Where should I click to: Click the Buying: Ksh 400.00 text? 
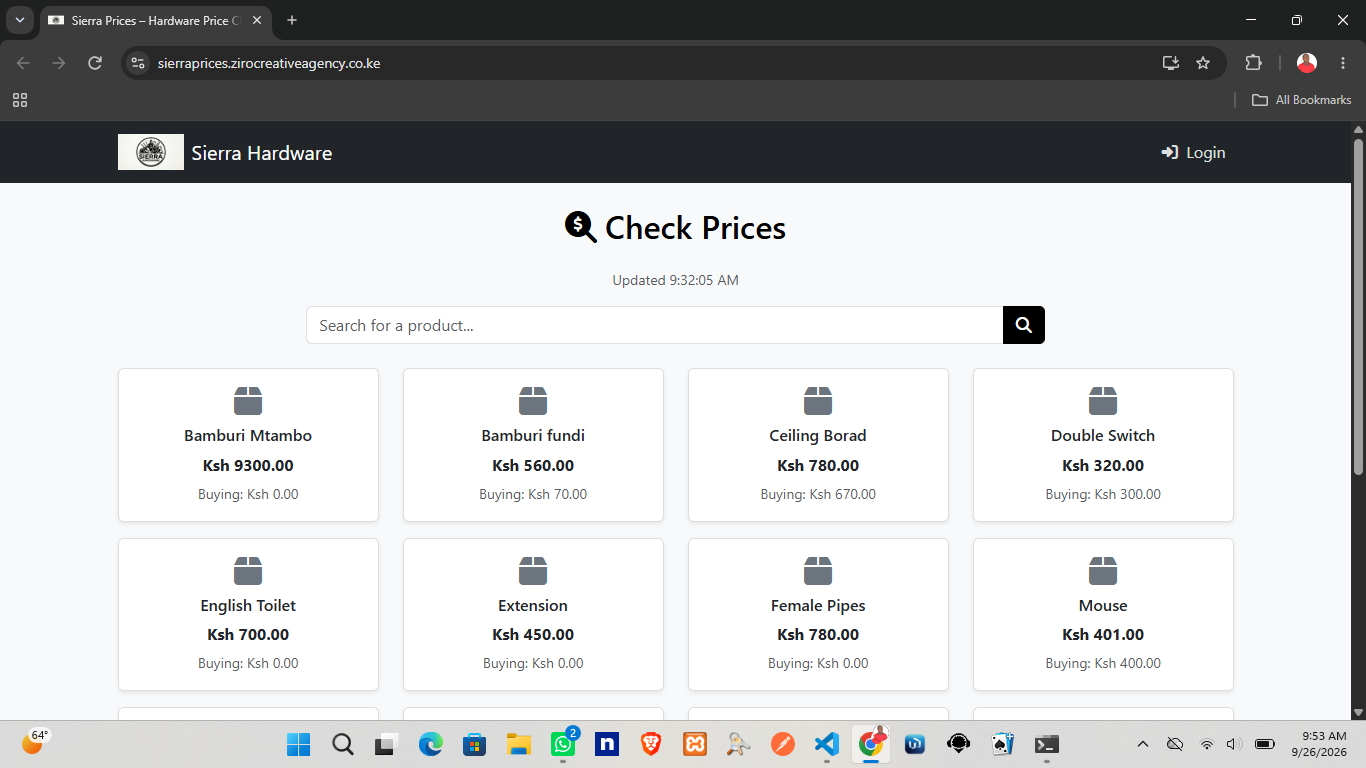pyautogui.click(x=1103, y=663)
